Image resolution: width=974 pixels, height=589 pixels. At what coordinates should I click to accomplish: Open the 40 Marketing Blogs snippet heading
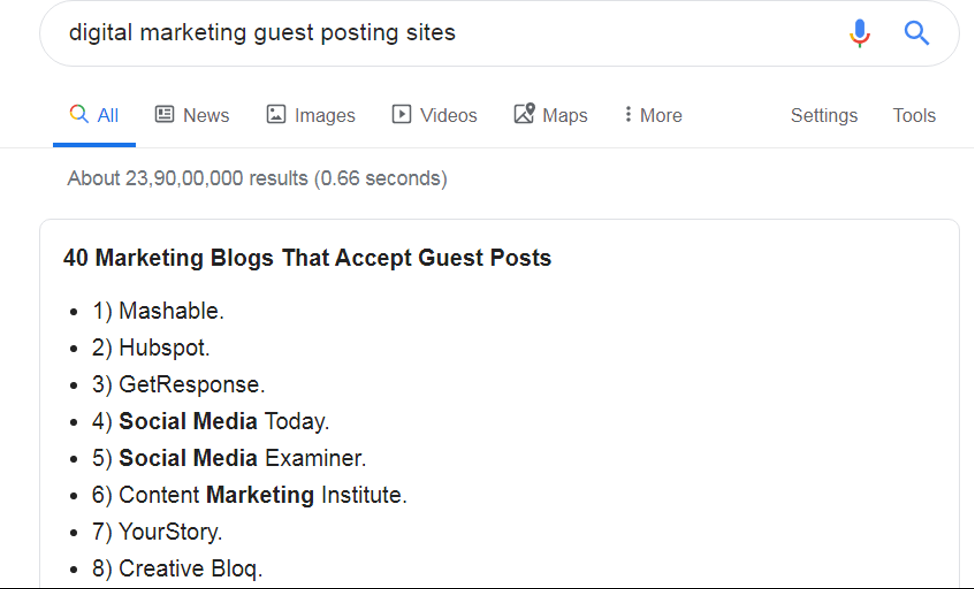[x=306, y=258]
